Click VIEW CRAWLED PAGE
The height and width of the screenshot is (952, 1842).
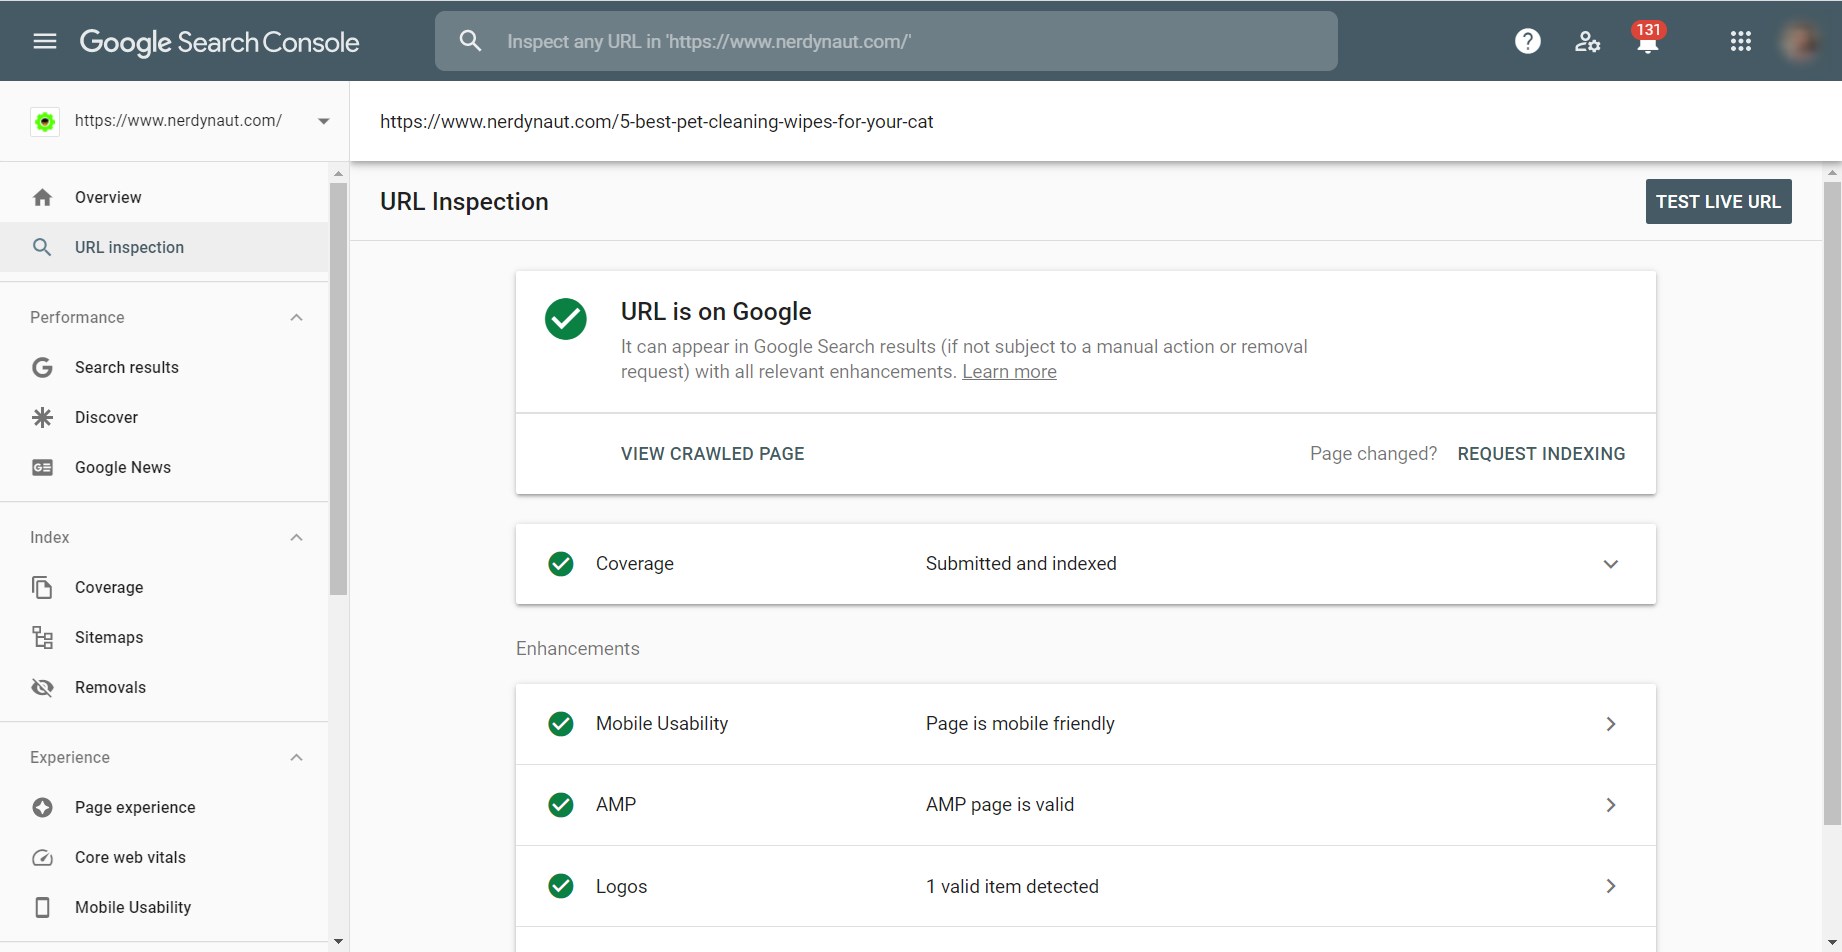coord(712,454)
